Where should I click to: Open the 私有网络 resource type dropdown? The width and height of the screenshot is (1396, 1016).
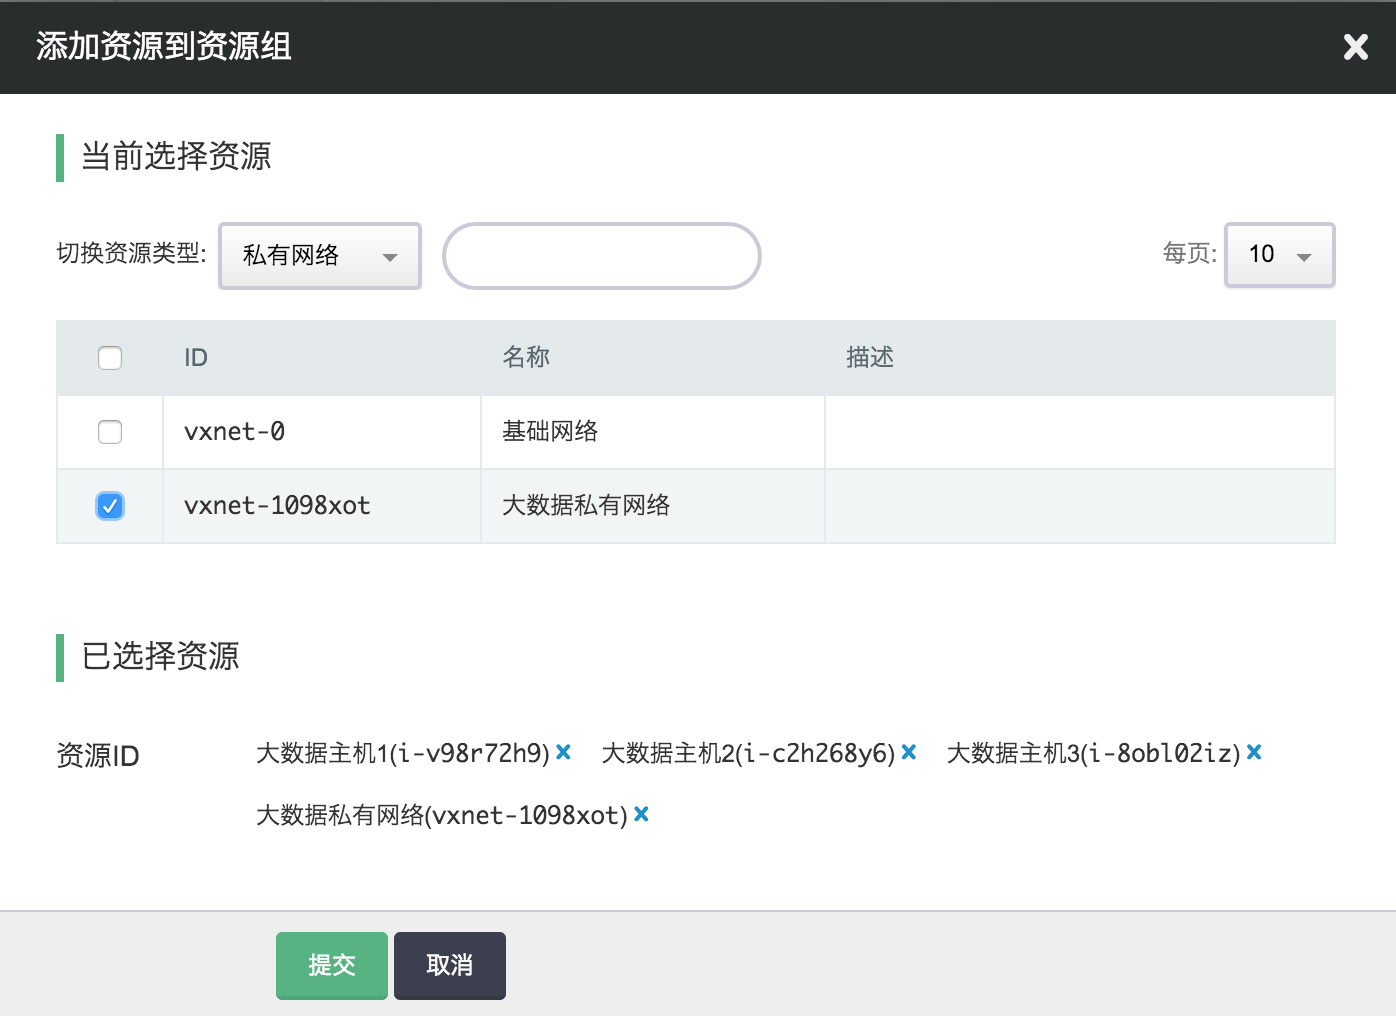coord(320,256)
